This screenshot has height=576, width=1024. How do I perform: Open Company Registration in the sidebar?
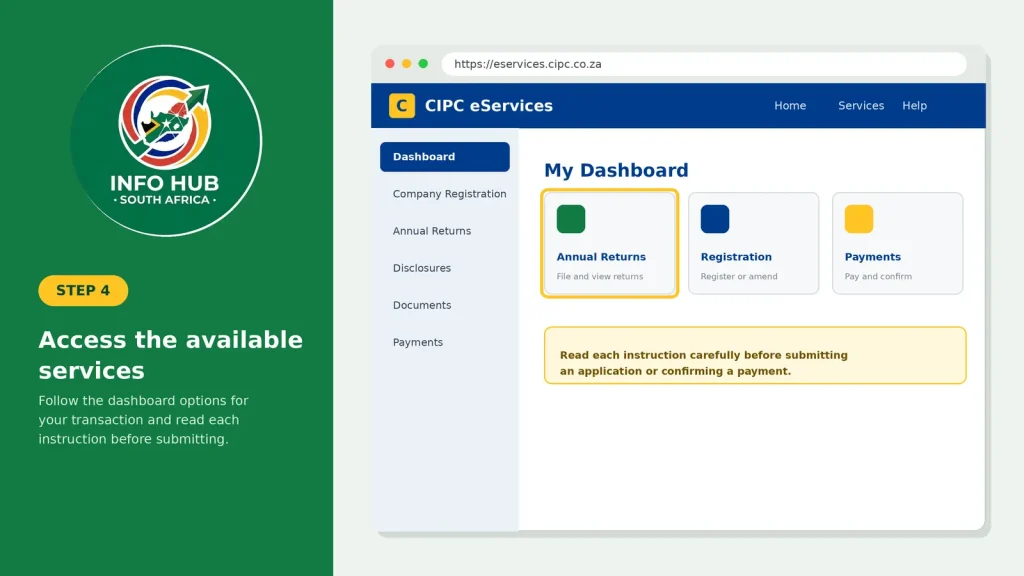[449, 194]
